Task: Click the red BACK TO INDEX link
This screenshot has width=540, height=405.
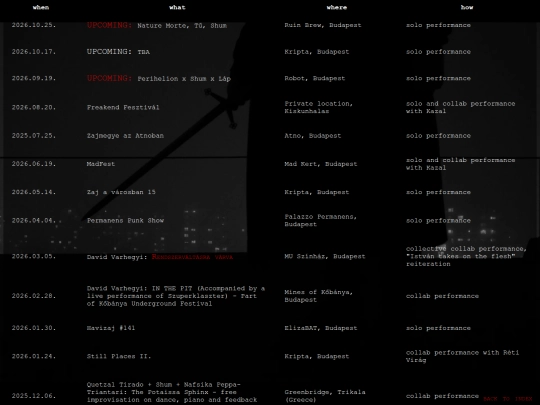Action: pyautogui.click(x=508, y=399)
